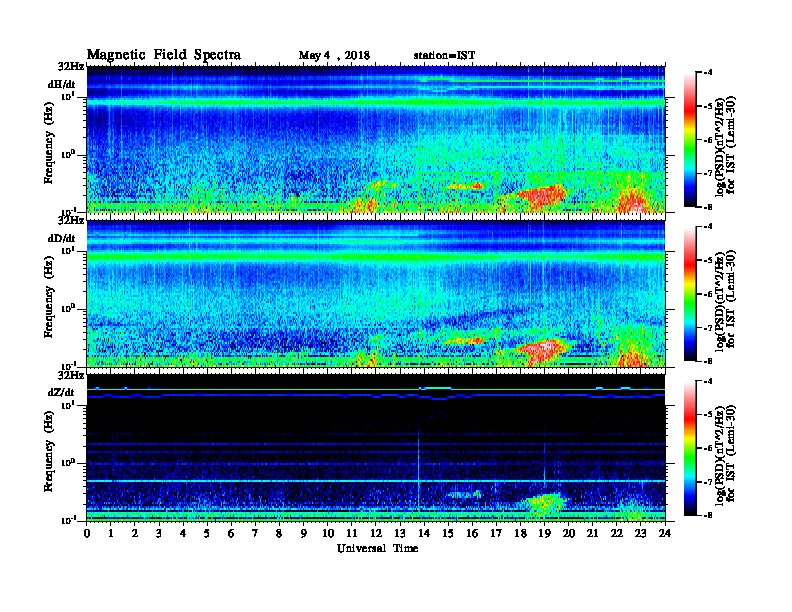Click hour "24" on Universal Time axis
The width and height of the screenshot is (792, 612).
tap(665, 534)
